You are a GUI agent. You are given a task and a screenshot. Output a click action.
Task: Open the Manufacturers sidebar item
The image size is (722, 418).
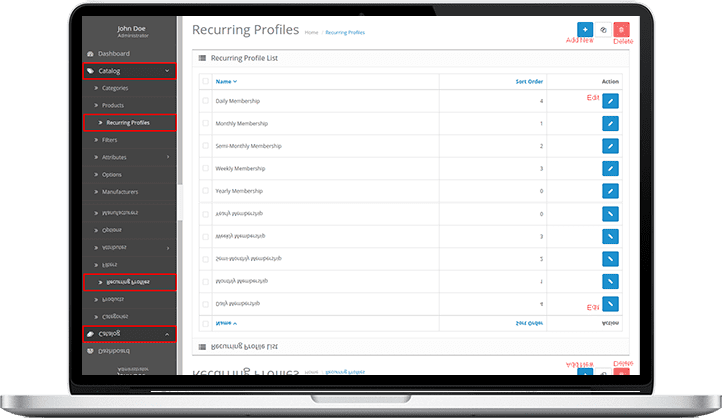coord(120,191)
